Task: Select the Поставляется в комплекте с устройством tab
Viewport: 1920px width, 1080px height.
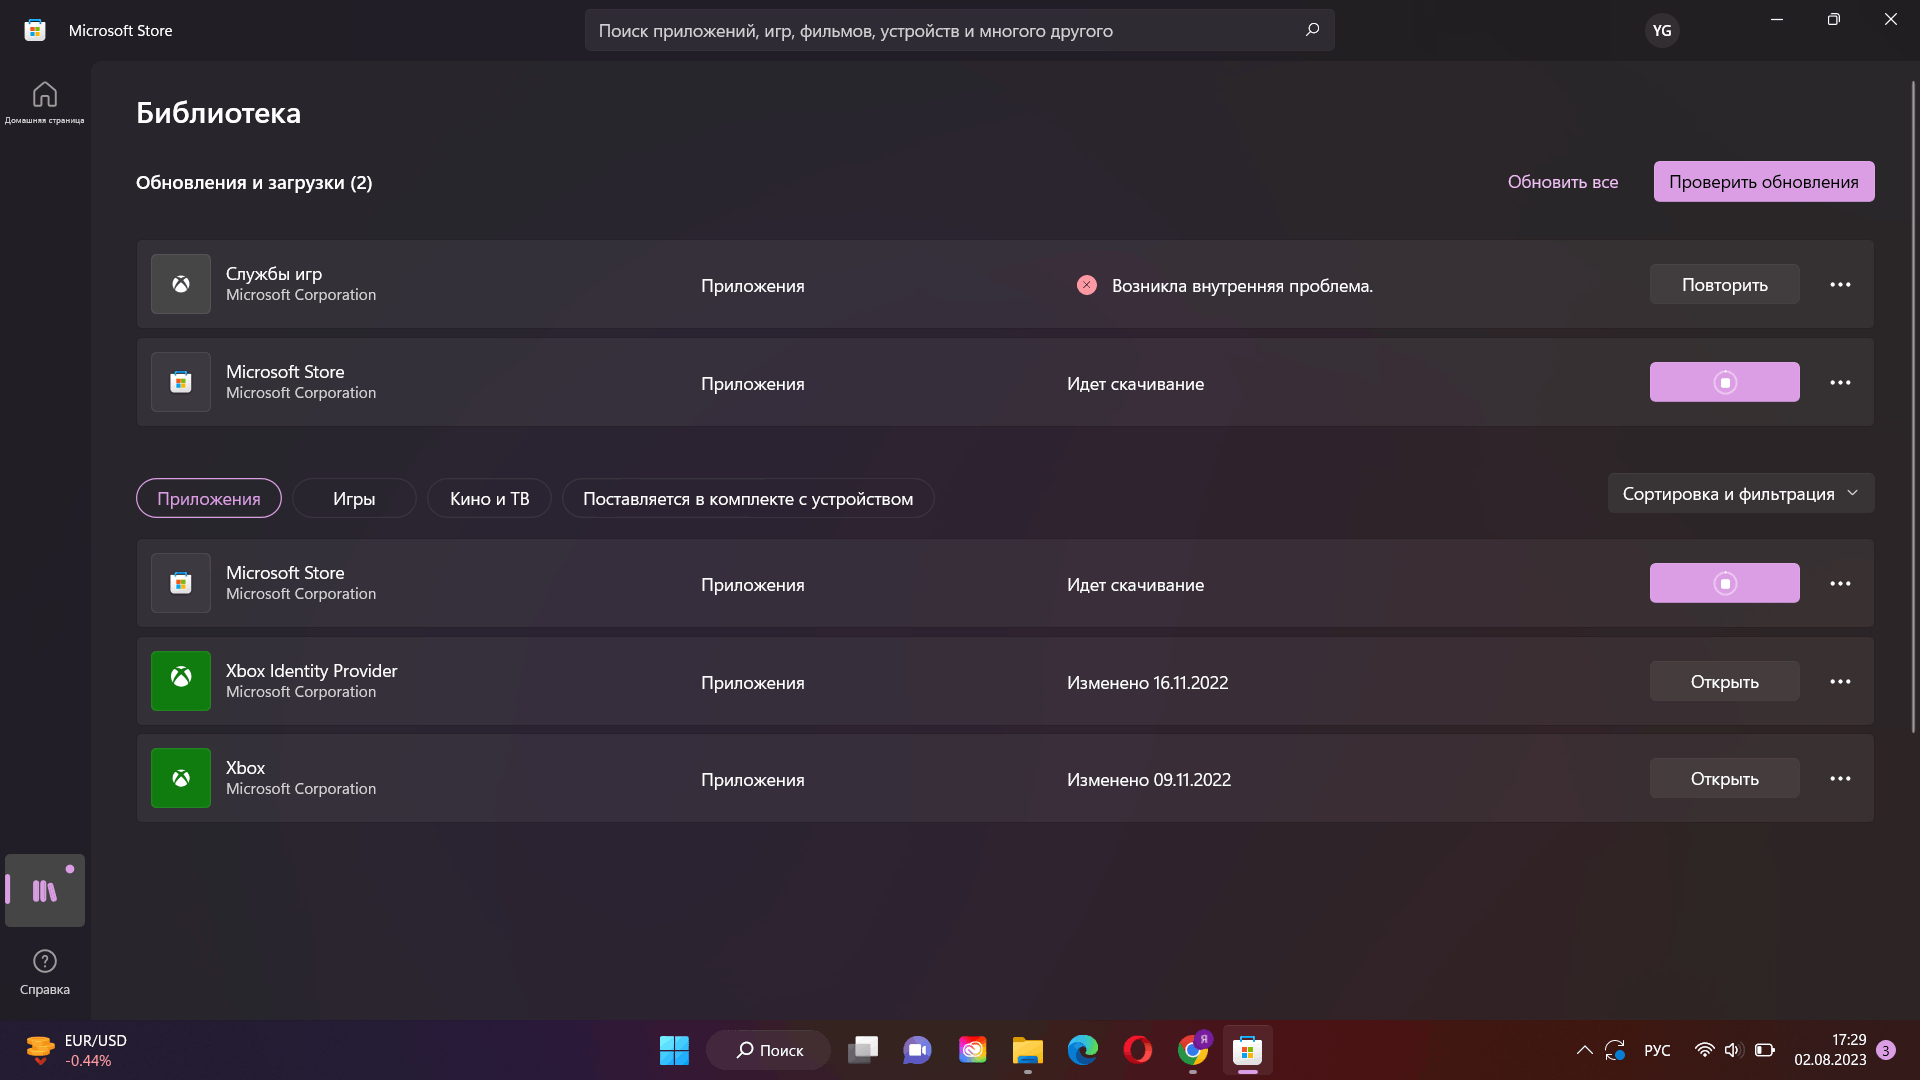Action: (748, 498)
